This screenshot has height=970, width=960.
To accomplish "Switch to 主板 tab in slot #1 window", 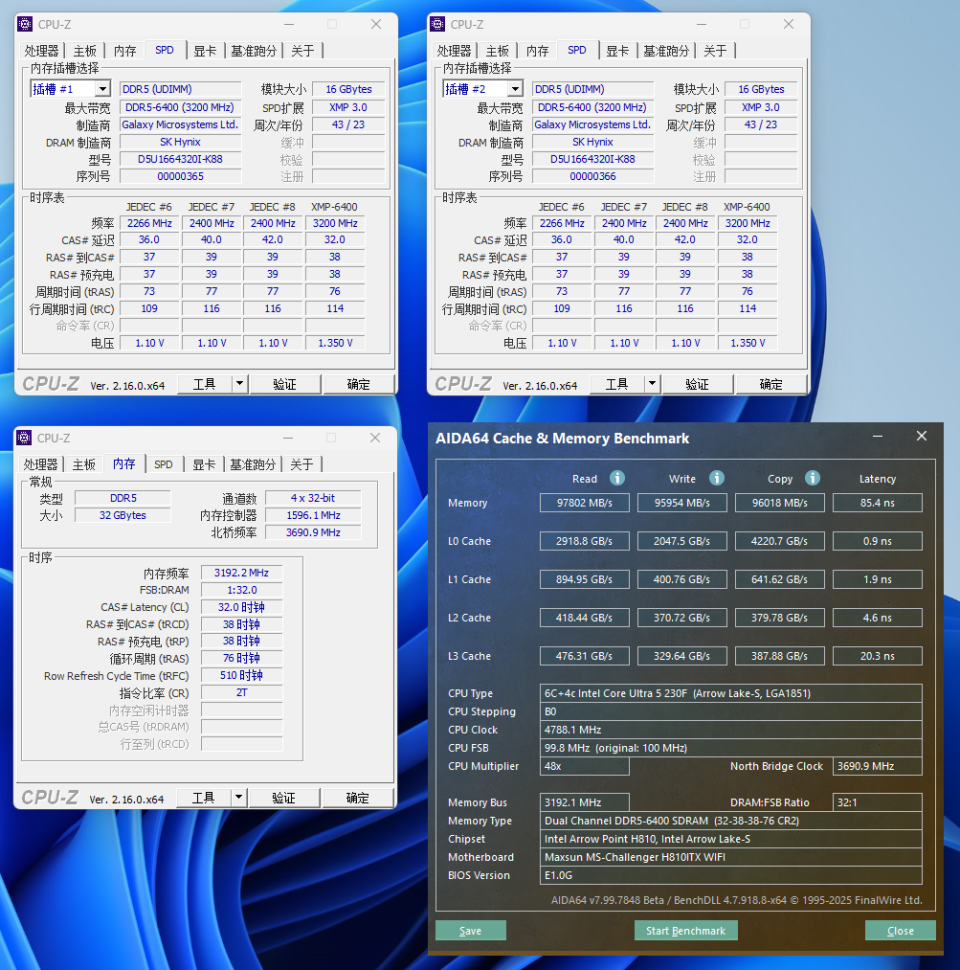I will pyautogui.click(x=85, y=51).
